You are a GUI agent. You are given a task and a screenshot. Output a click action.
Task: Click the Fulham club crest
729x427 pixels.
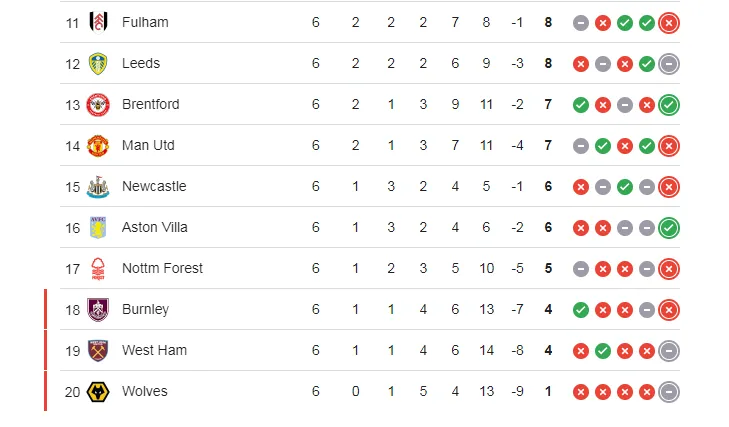click(98, 22)
